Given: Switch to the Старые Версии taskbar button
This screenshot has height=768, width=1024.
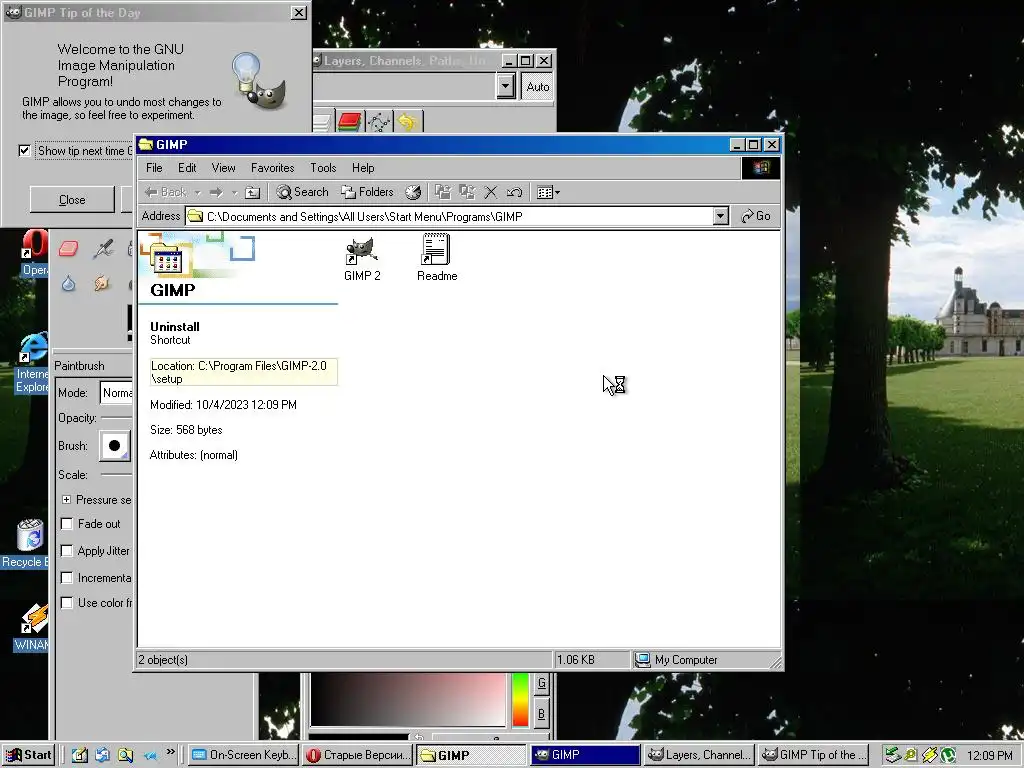Looking at the screenshot, I should 358,755.
